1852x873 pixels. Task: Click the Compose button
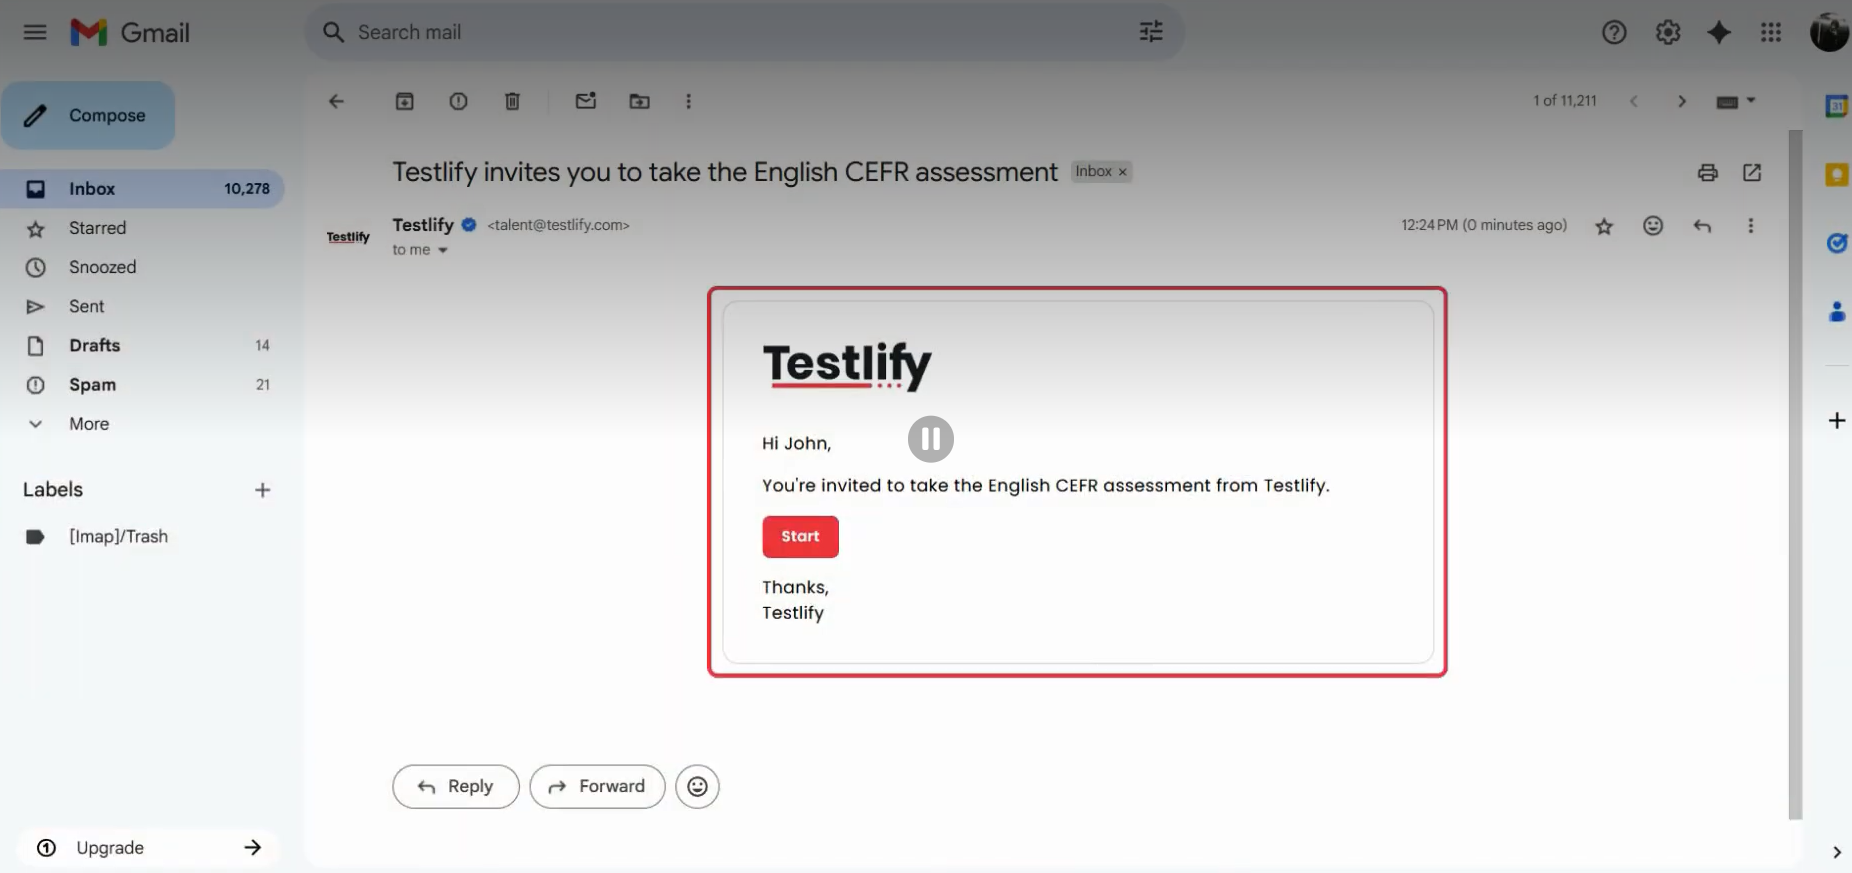click(88, 116)
